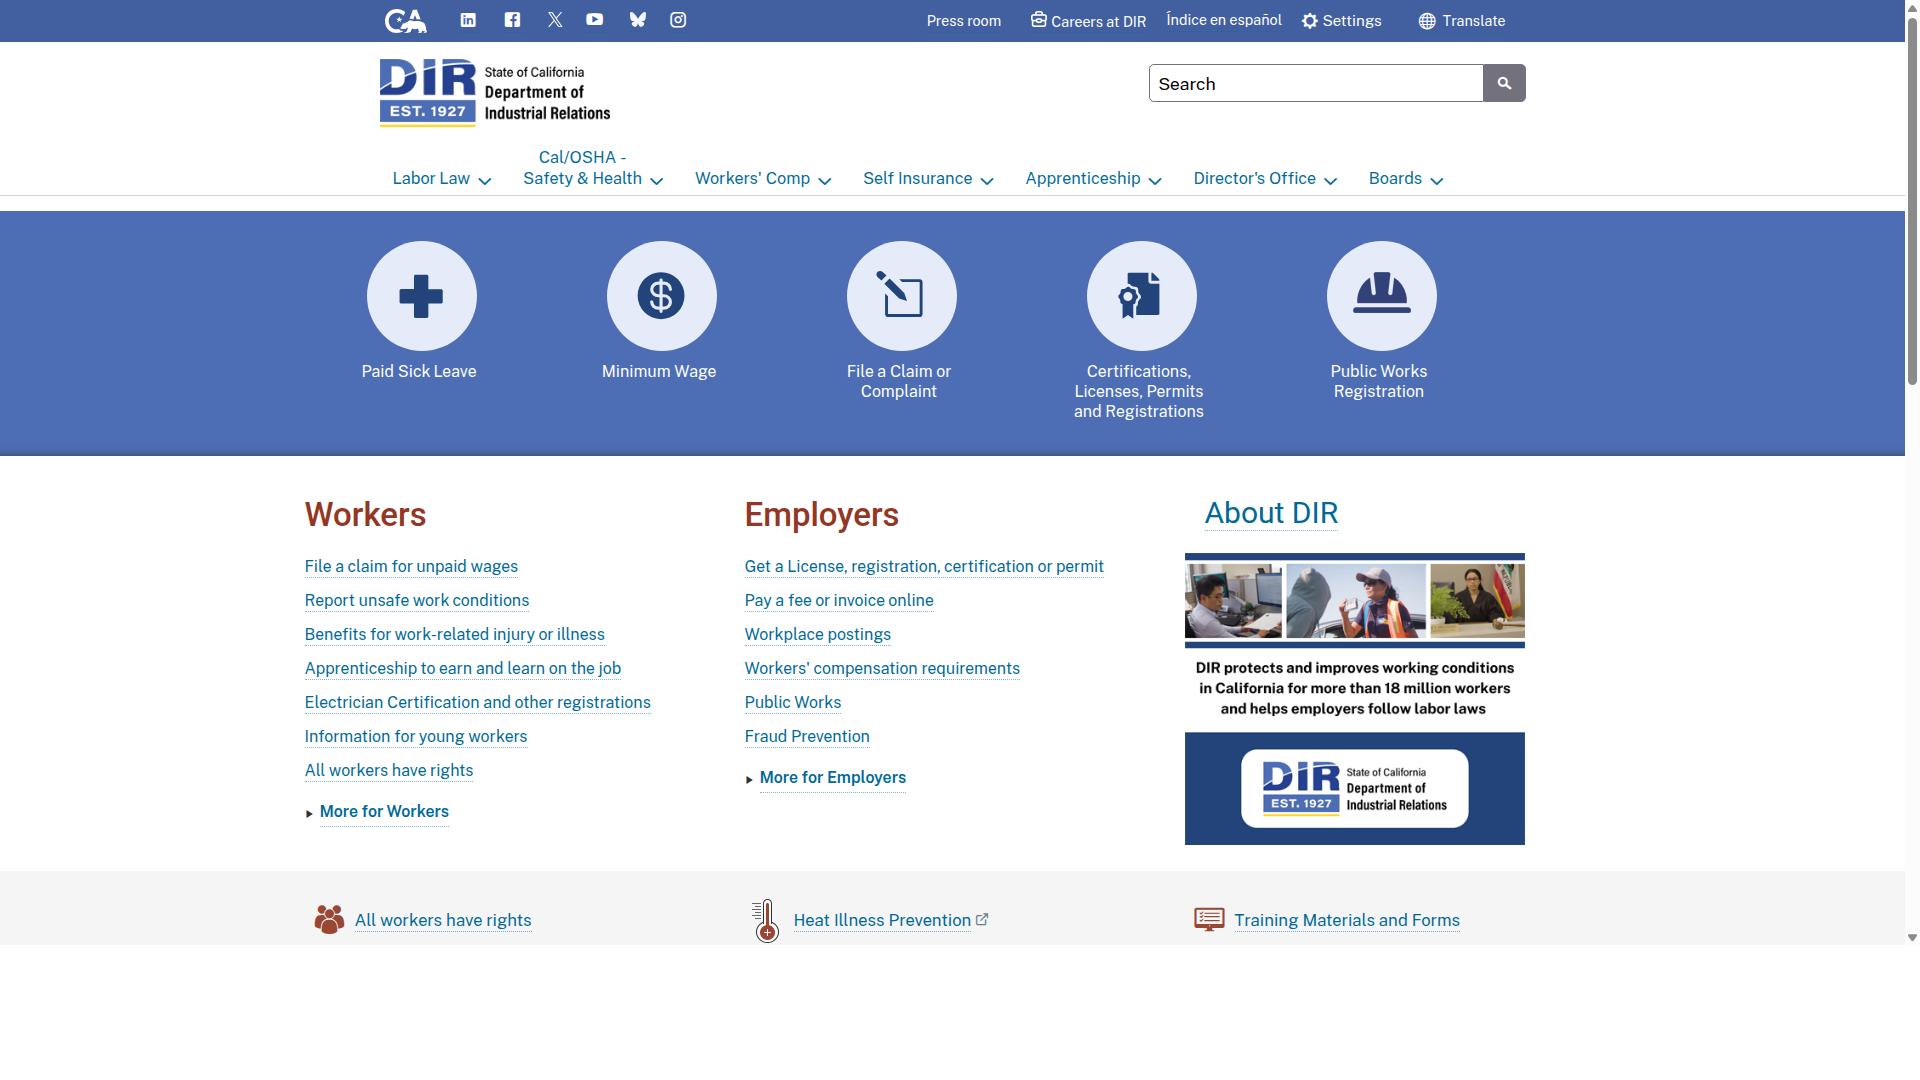Image resolution: width=1920 pixels, height=1080 pixels.
Task: Open Workplace postings link
Action: [818, 634]
